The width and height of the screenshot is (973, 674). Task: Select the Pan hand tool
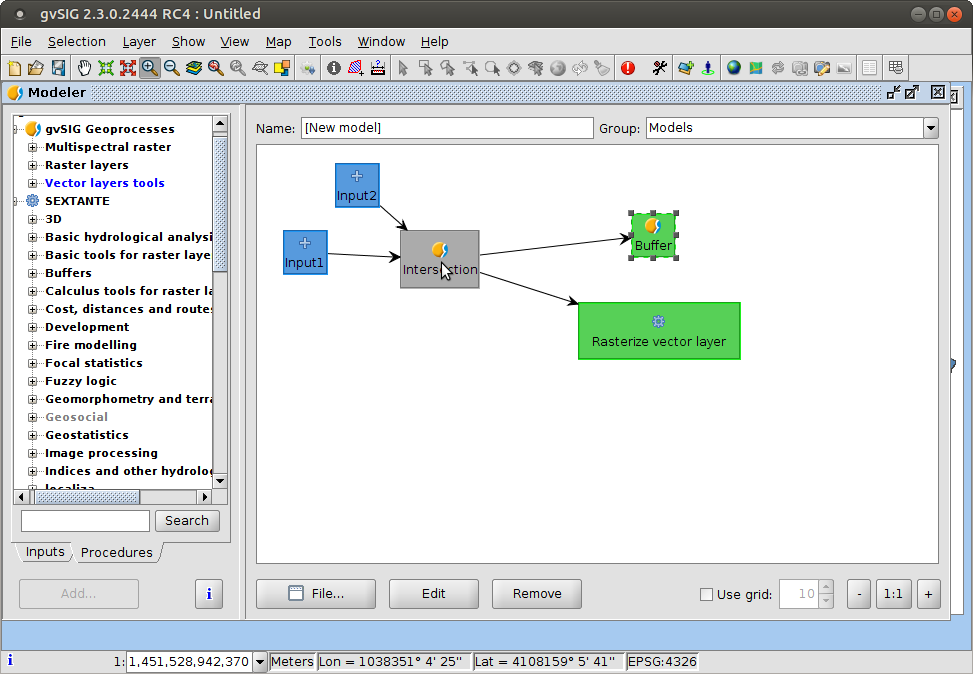click(84, 68)
